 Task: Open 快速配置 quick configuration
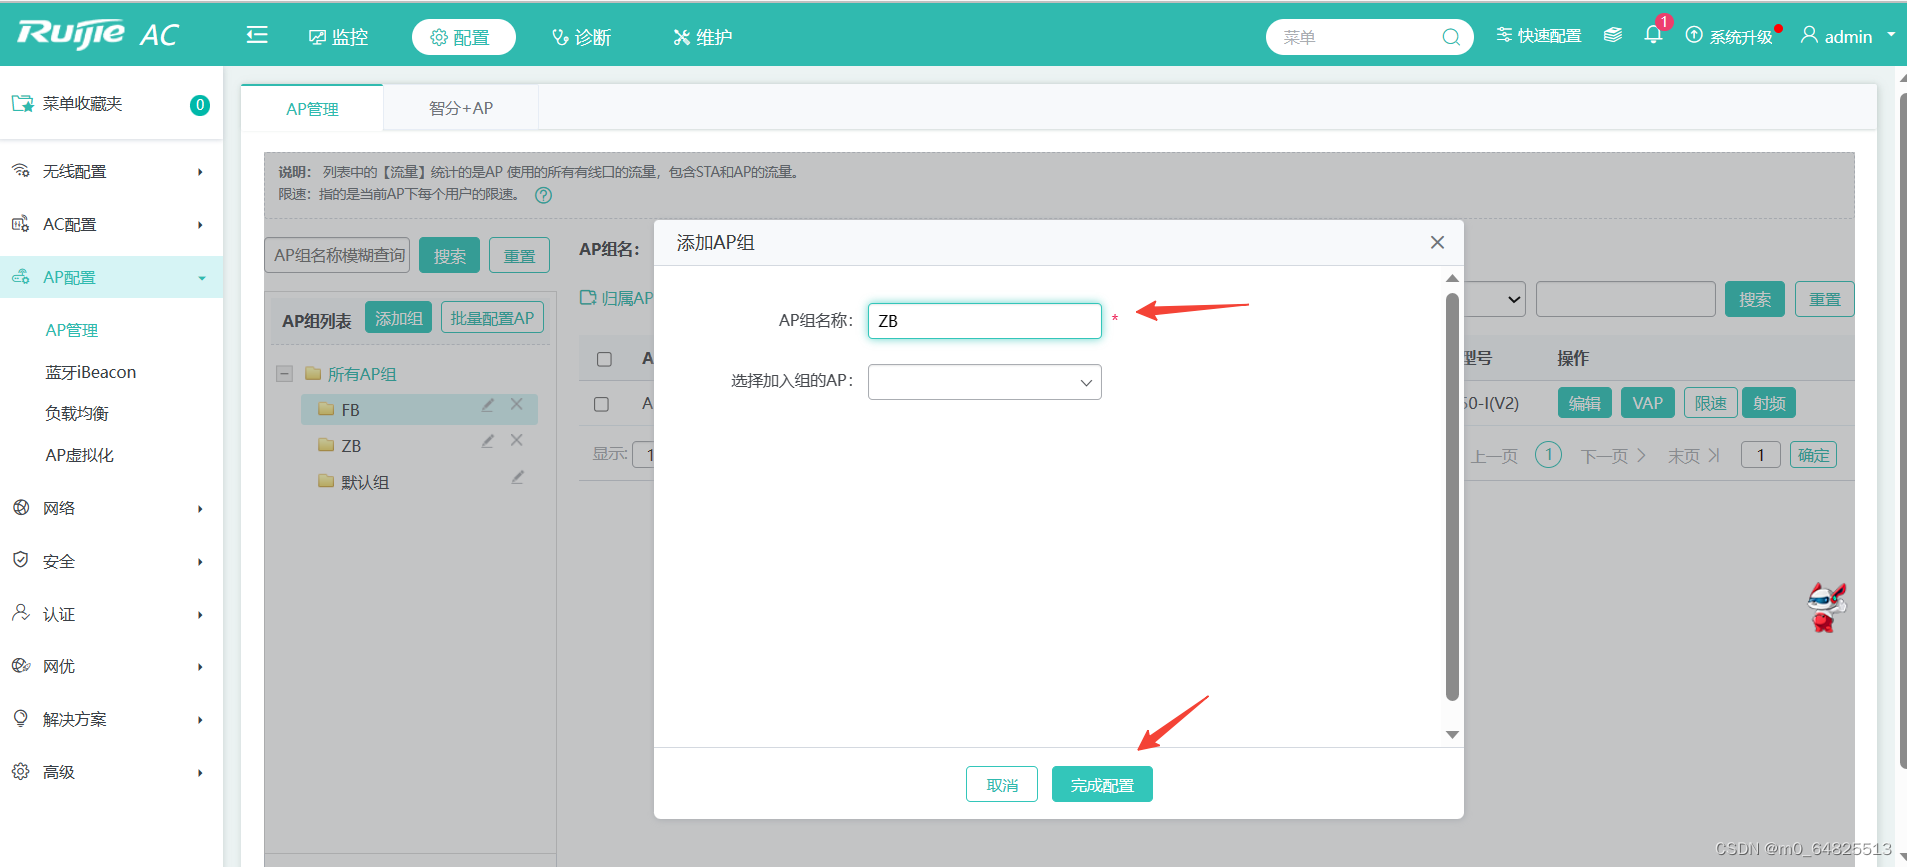coord(1539,36)
